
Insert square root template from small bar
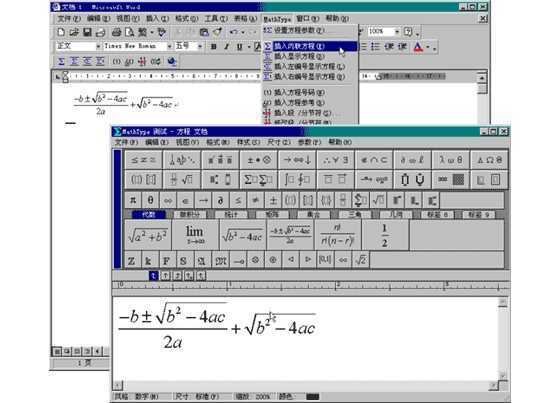[378, 200]
